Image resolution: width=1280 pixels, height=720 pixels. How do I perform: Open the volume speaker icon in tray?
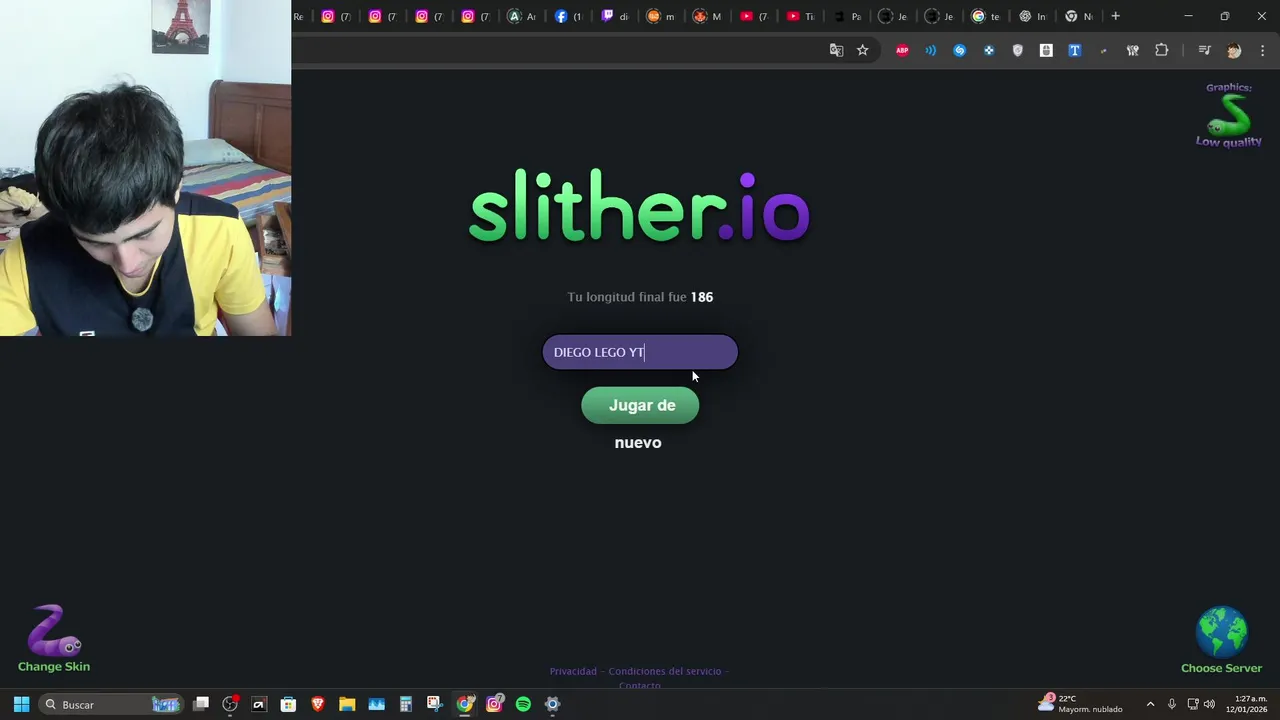click(1209, 704)
